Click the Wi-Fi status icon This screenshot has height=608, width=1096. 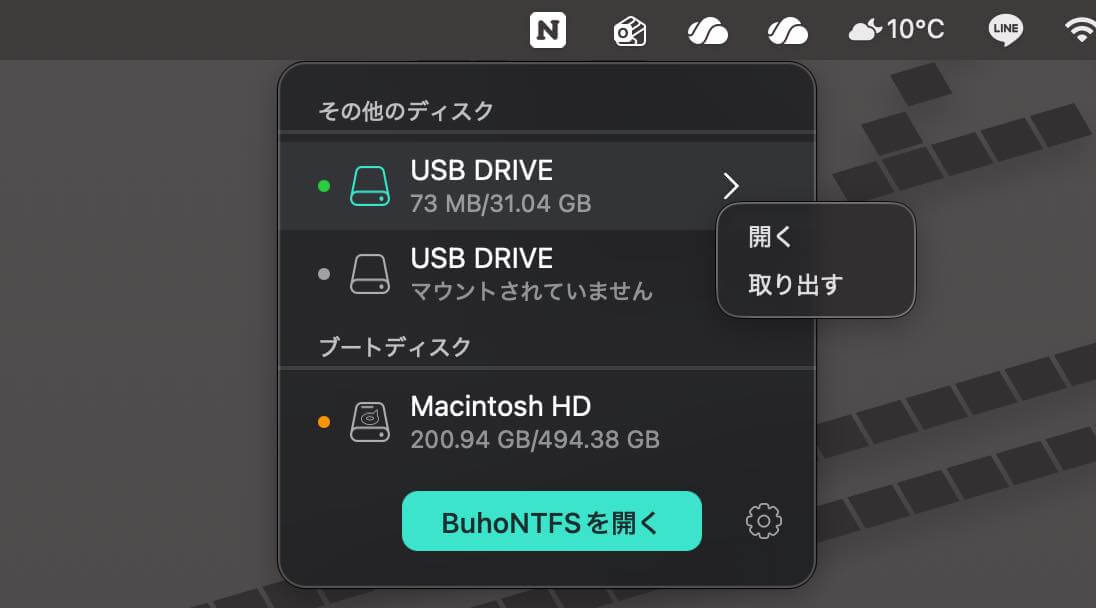1078,29
